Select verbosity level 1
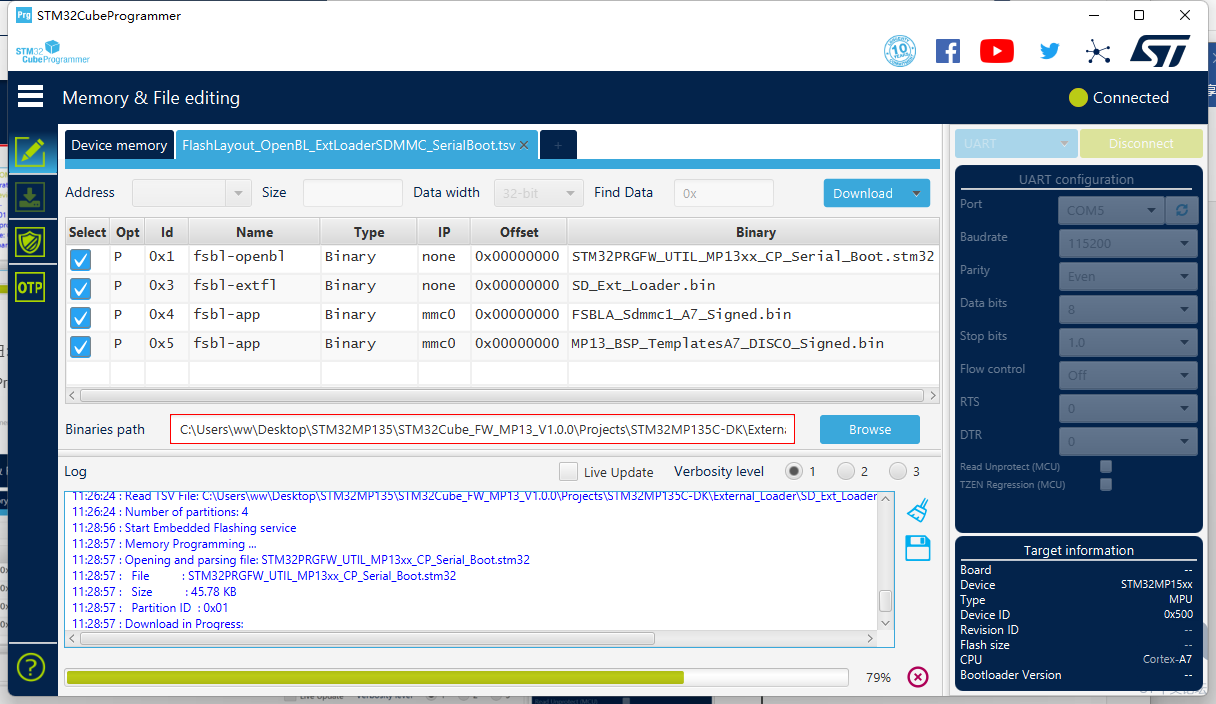 click(x=794, y=471)
